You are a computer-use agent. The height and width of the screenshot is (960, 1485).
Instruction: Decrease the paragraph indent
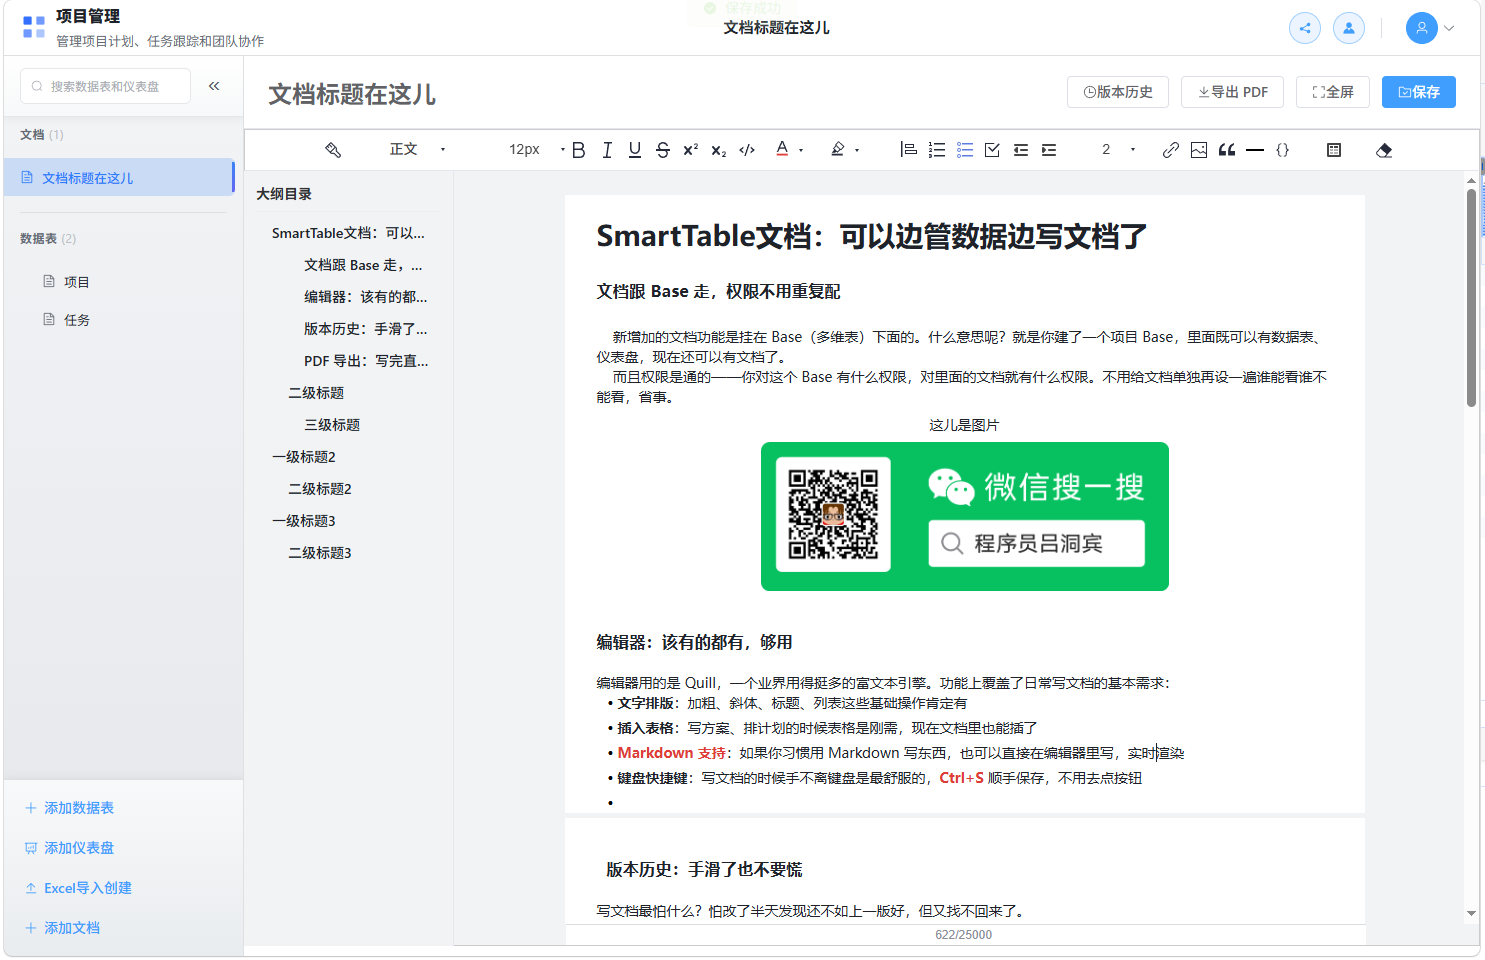1021,150
